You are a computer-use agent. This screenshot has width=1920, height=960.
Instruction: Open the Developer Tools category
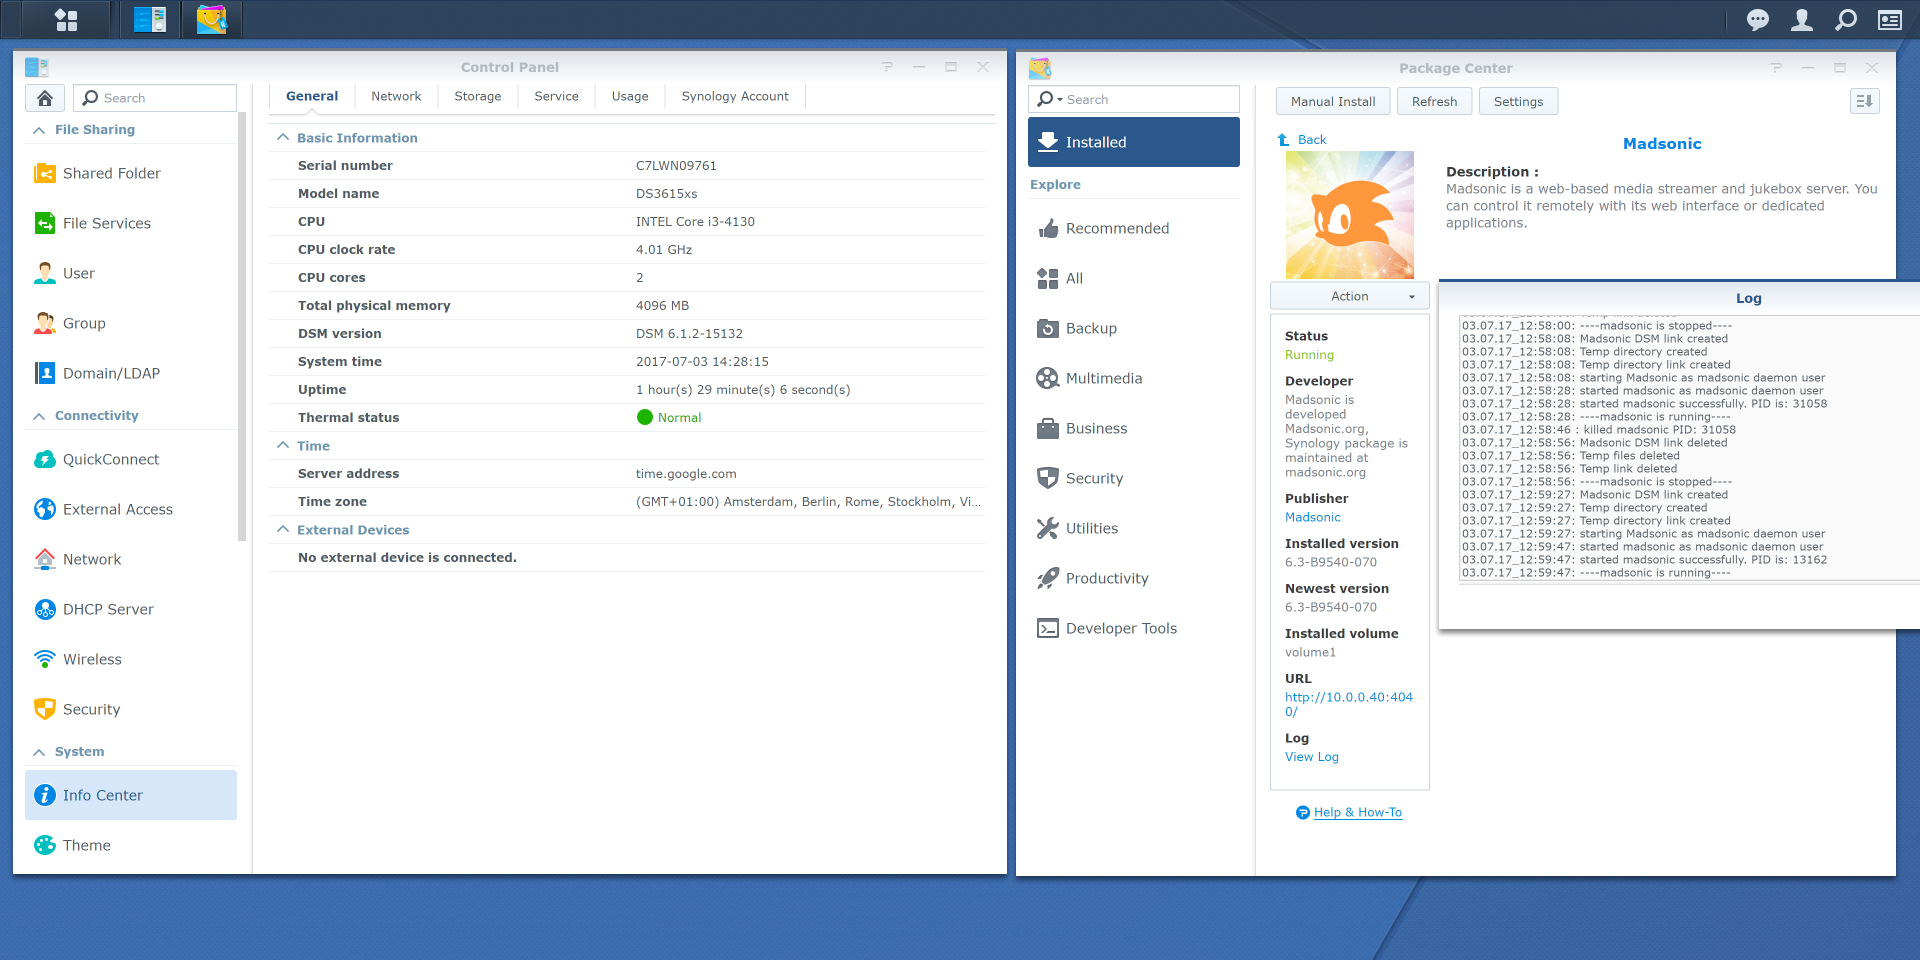point(1120,628)
